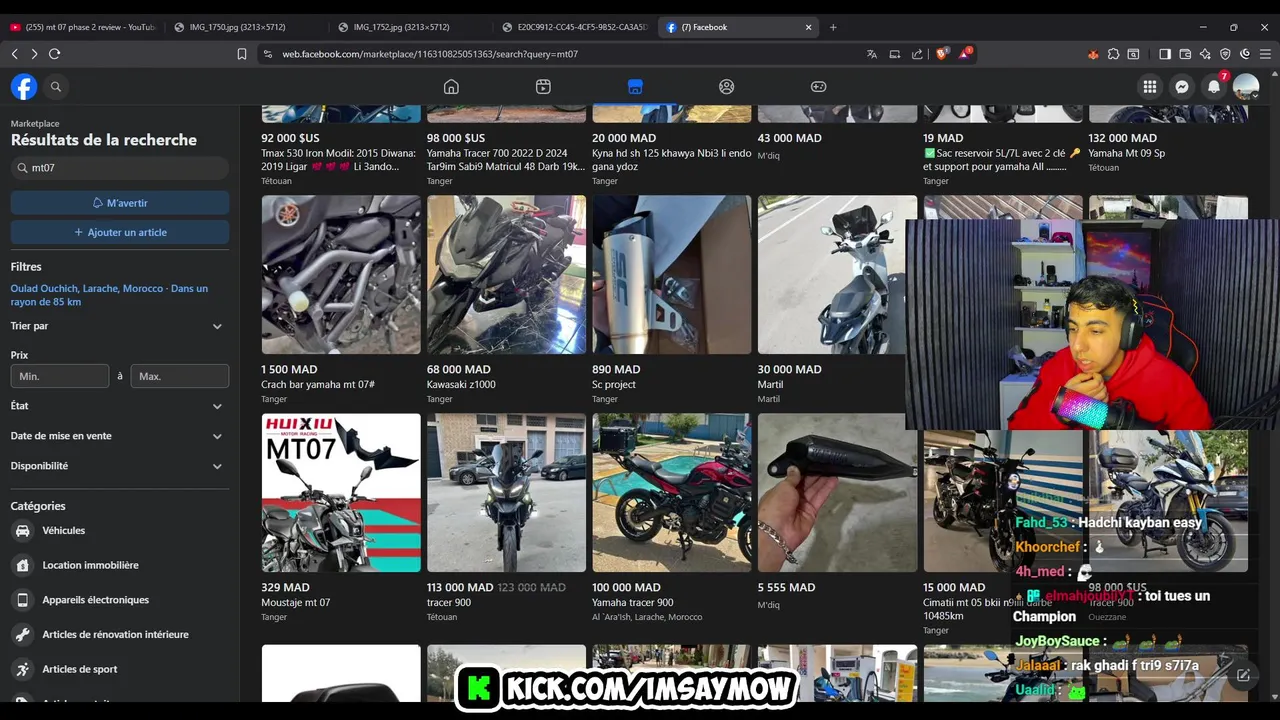
Task: Click the mt07 marketplace search field
Action: coord(120,168)
